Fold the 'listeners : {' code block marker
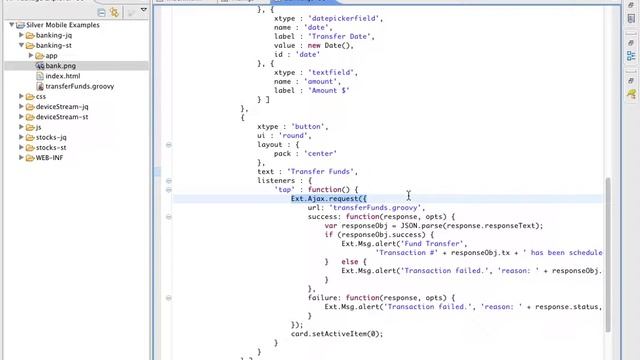 (x=169, y=181)
